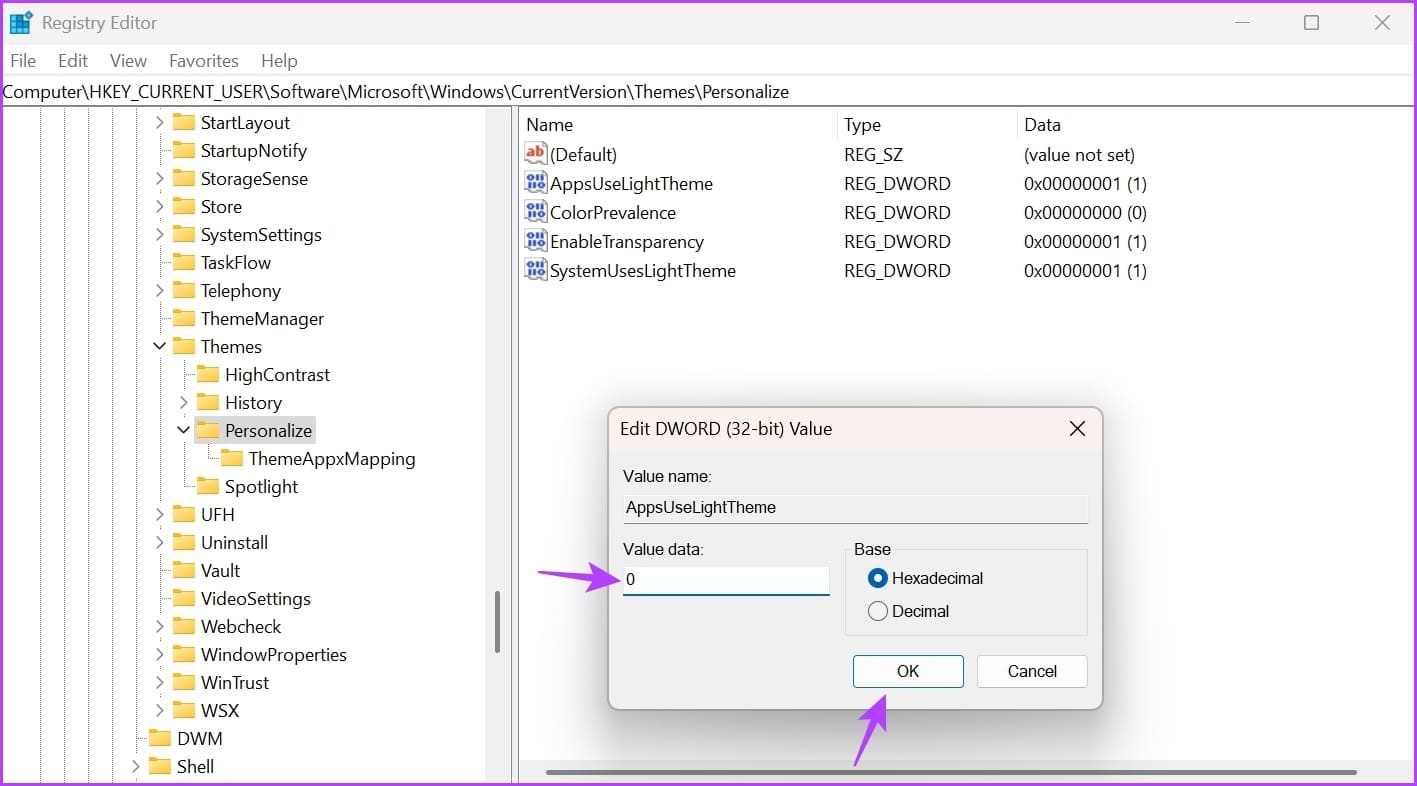Expand the Store tree node
Image resolution: width=1417 pixels, height=786 pixels.
[159, 206]
